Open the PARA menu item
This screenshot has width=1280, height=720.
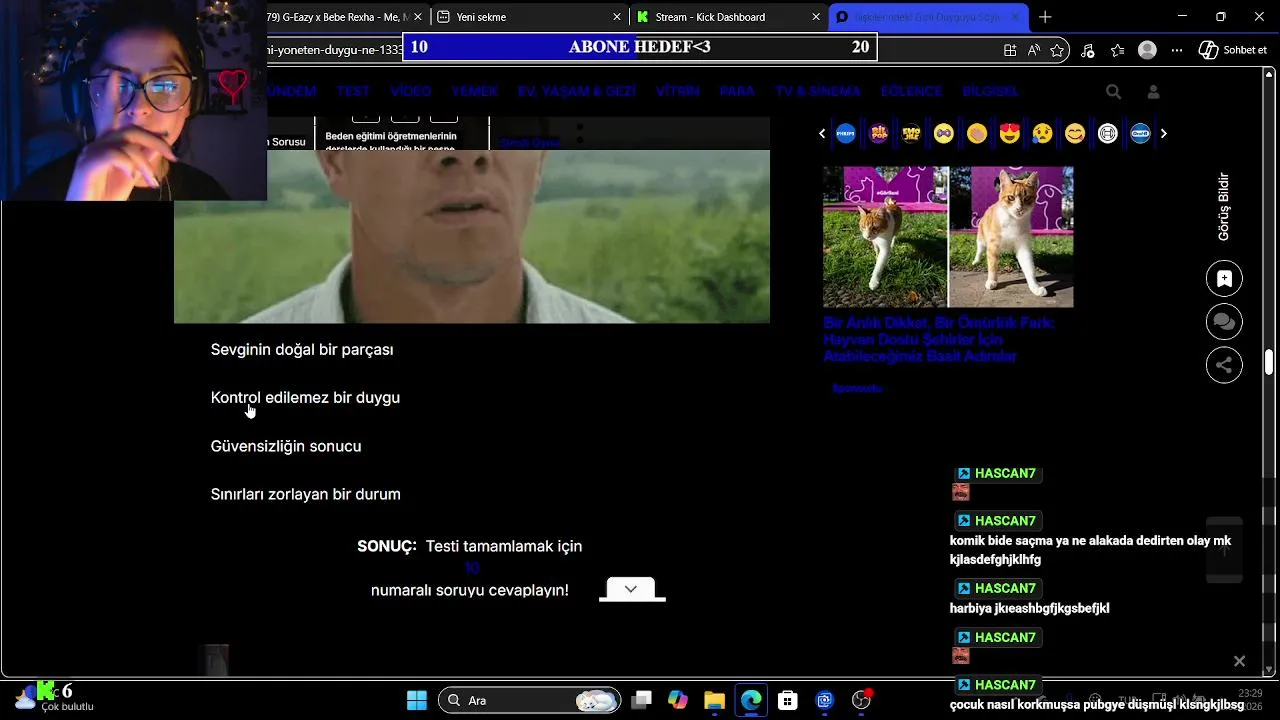[x=737, y=91]
